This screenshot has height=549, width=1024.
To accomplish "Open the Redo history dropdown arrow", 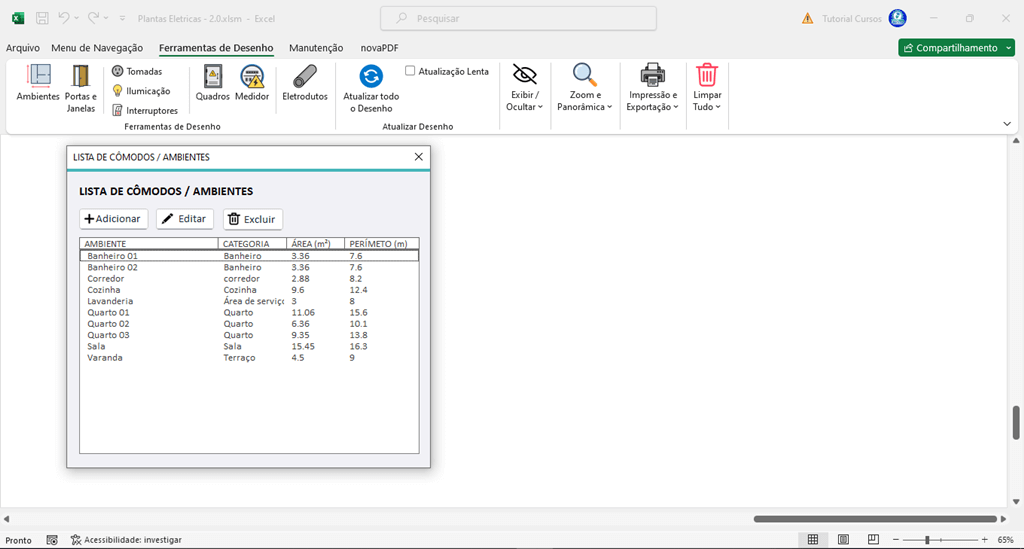I will [106, 18].
